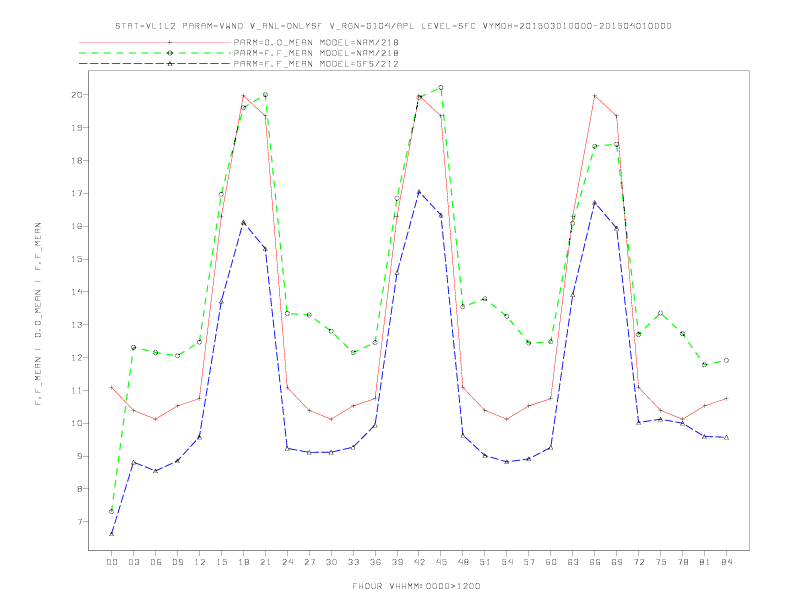Click the vertical y-axis title F.F_MEAN | O.O_MEAN

coord(38,314)
